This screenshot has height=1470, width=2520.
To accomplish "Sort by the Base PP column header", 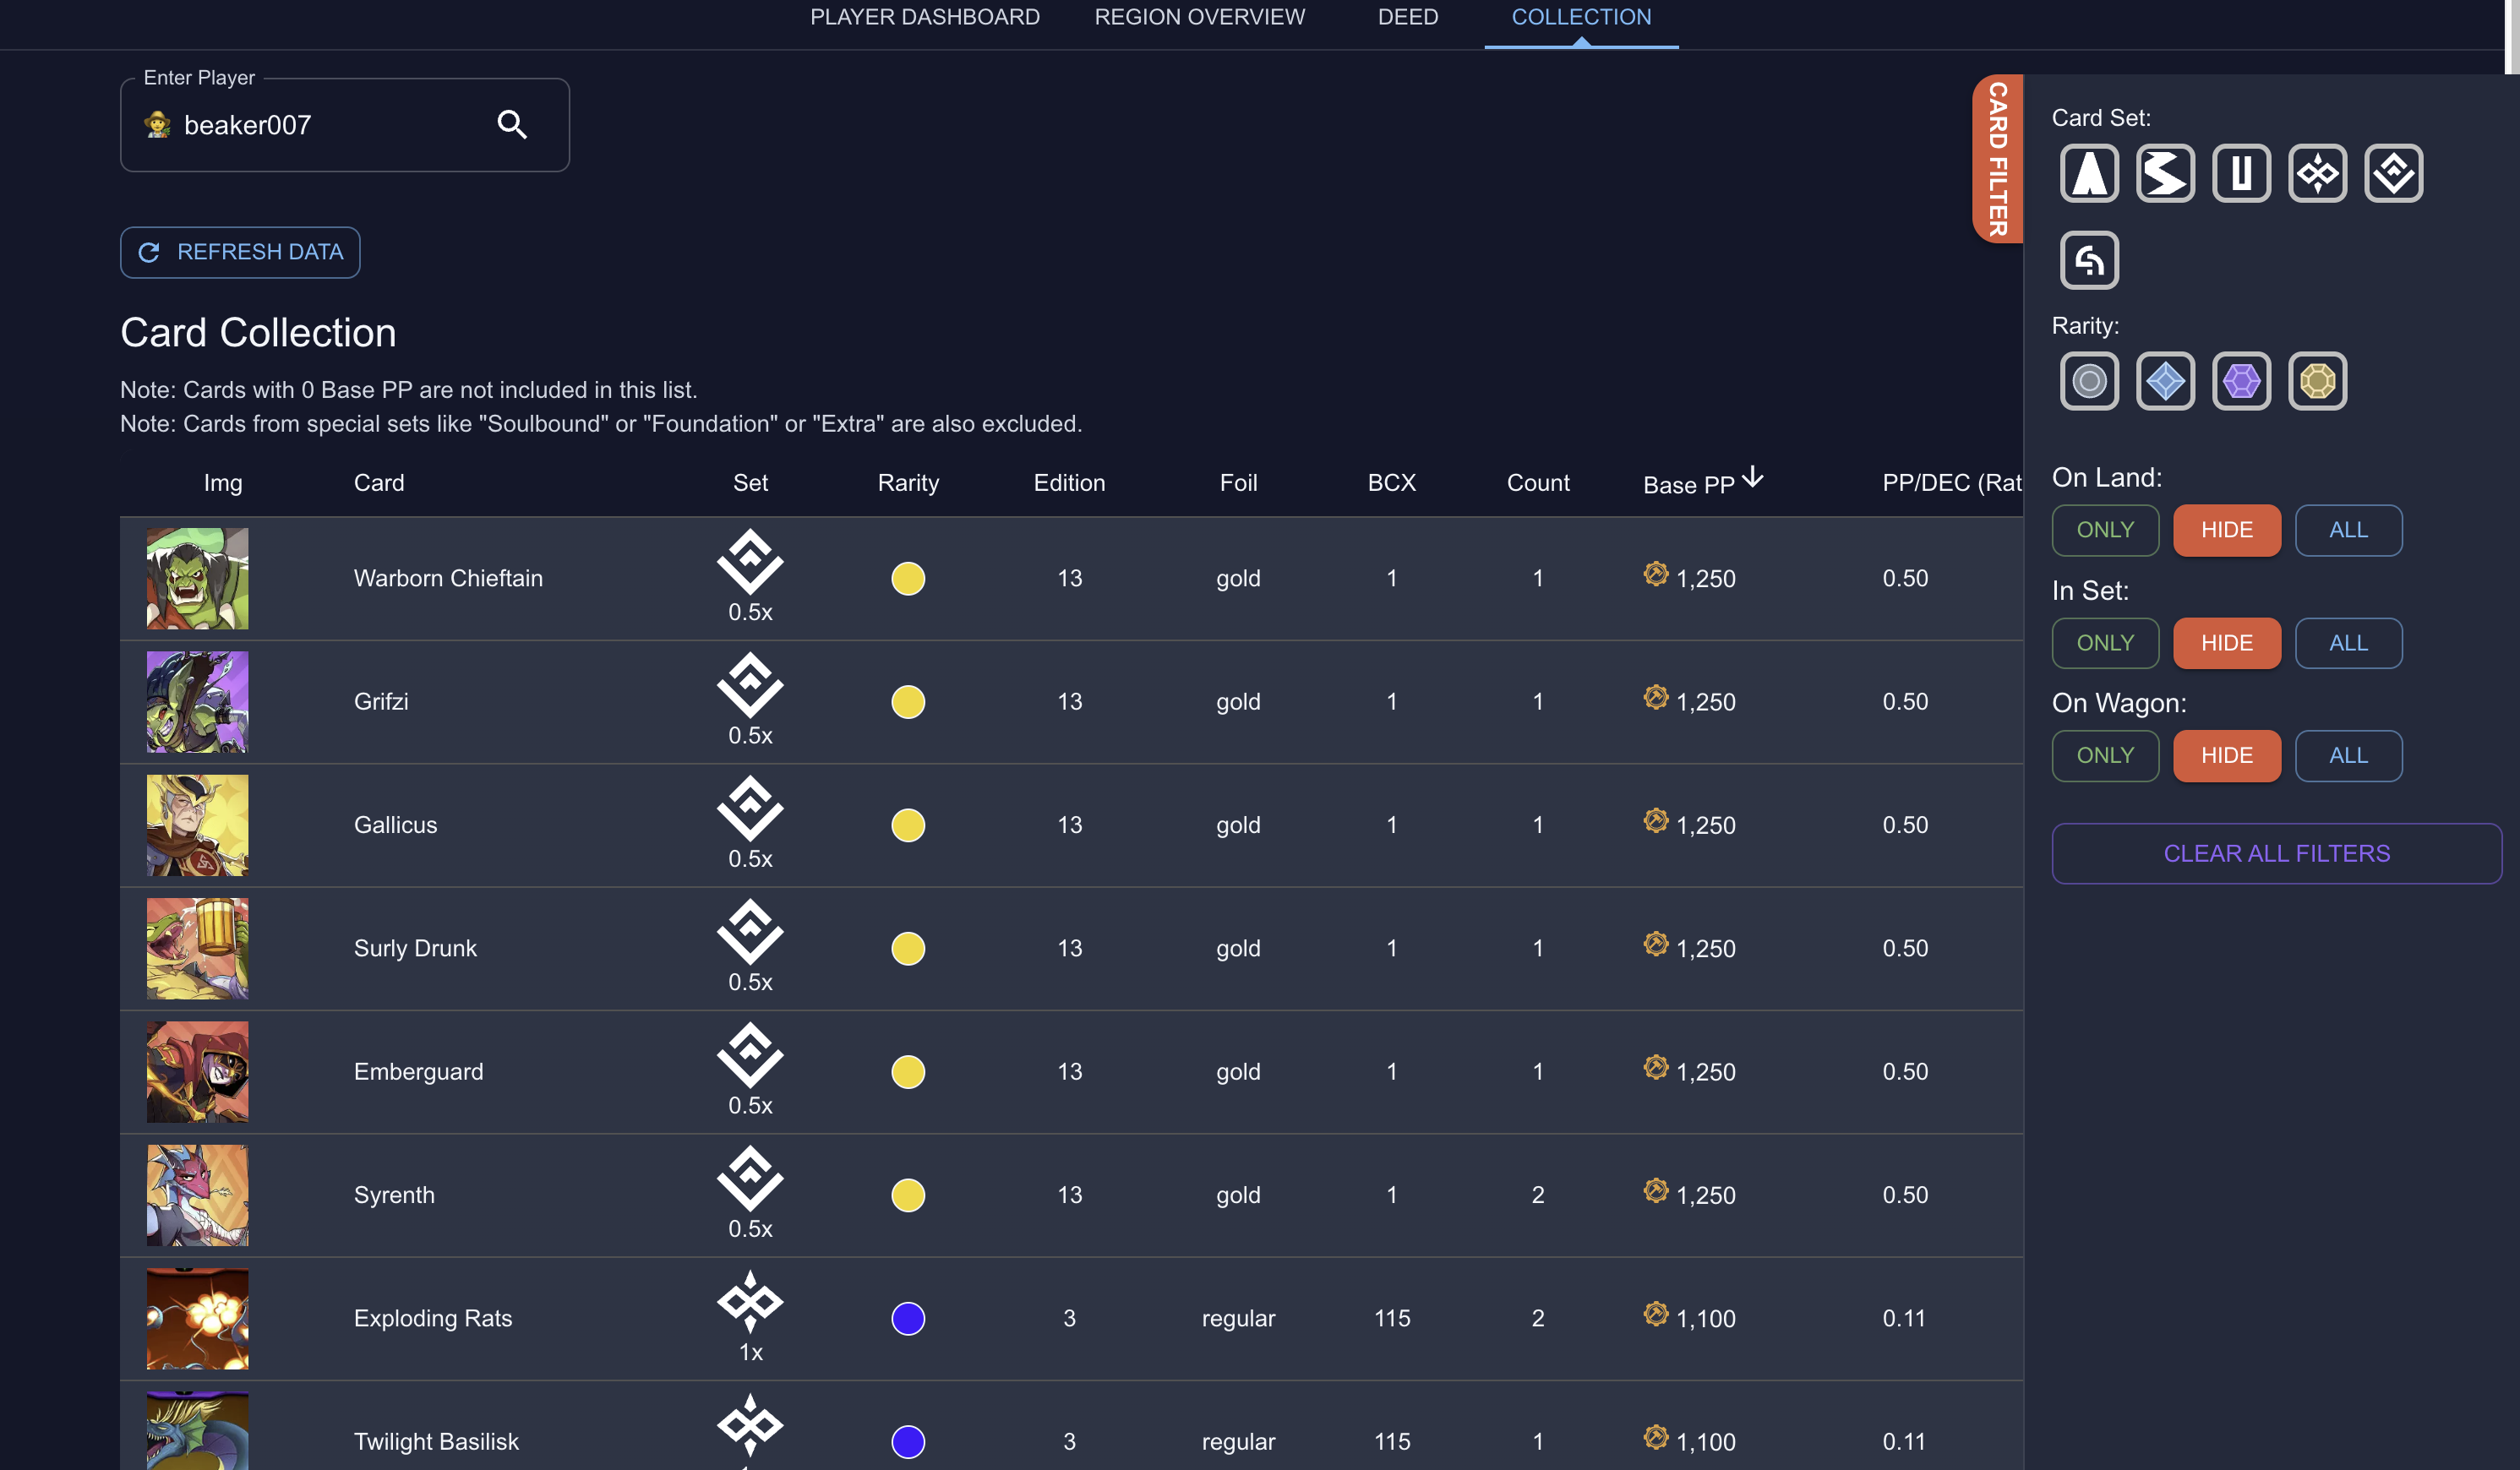I will (x=1689, y=484).
